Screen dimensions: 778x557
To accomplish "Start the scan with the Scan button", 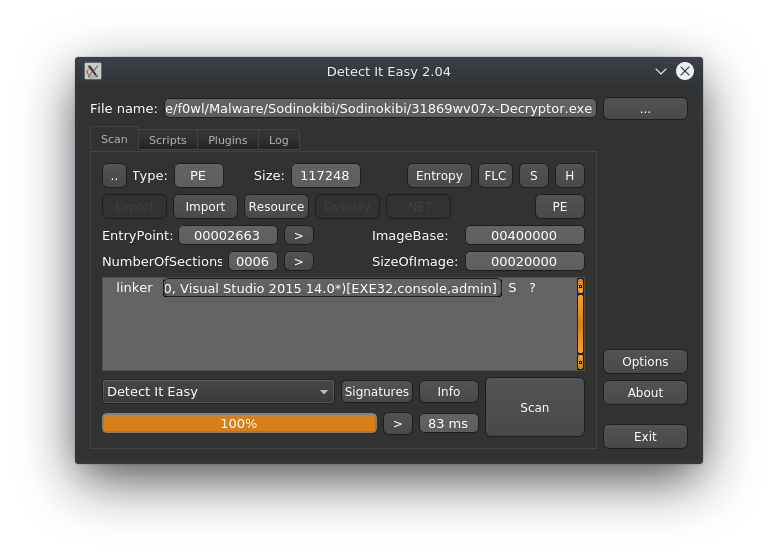I will pos(534,407).
